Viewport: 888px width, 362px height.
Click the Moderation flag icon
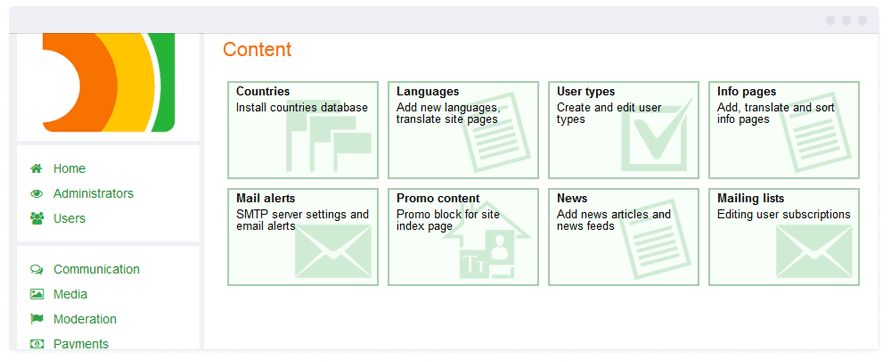(37, 319)
